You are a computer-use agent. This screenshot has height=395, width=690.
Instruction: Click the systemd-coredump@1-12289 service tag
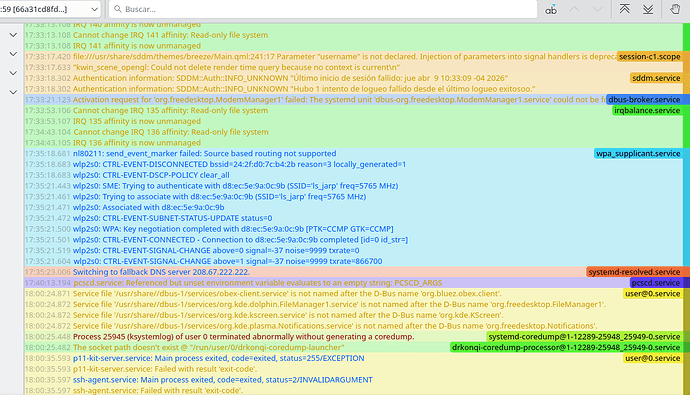pos(584,336)
